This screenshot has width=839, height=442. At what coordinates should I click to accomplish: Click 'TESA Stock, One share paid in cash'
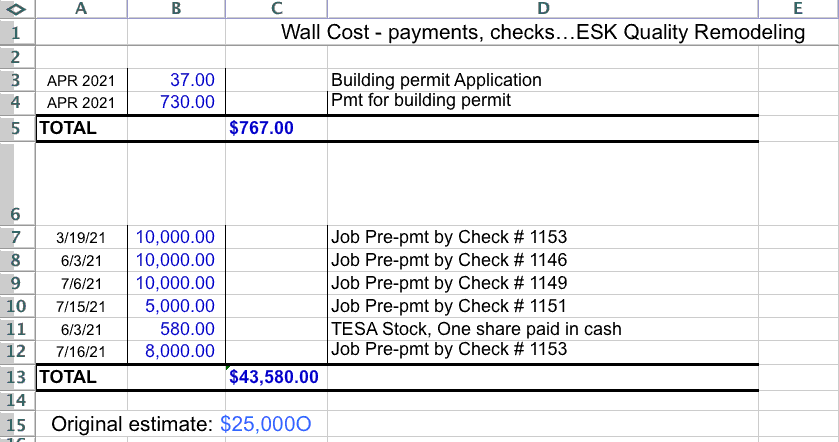click(x=543, y=329)
